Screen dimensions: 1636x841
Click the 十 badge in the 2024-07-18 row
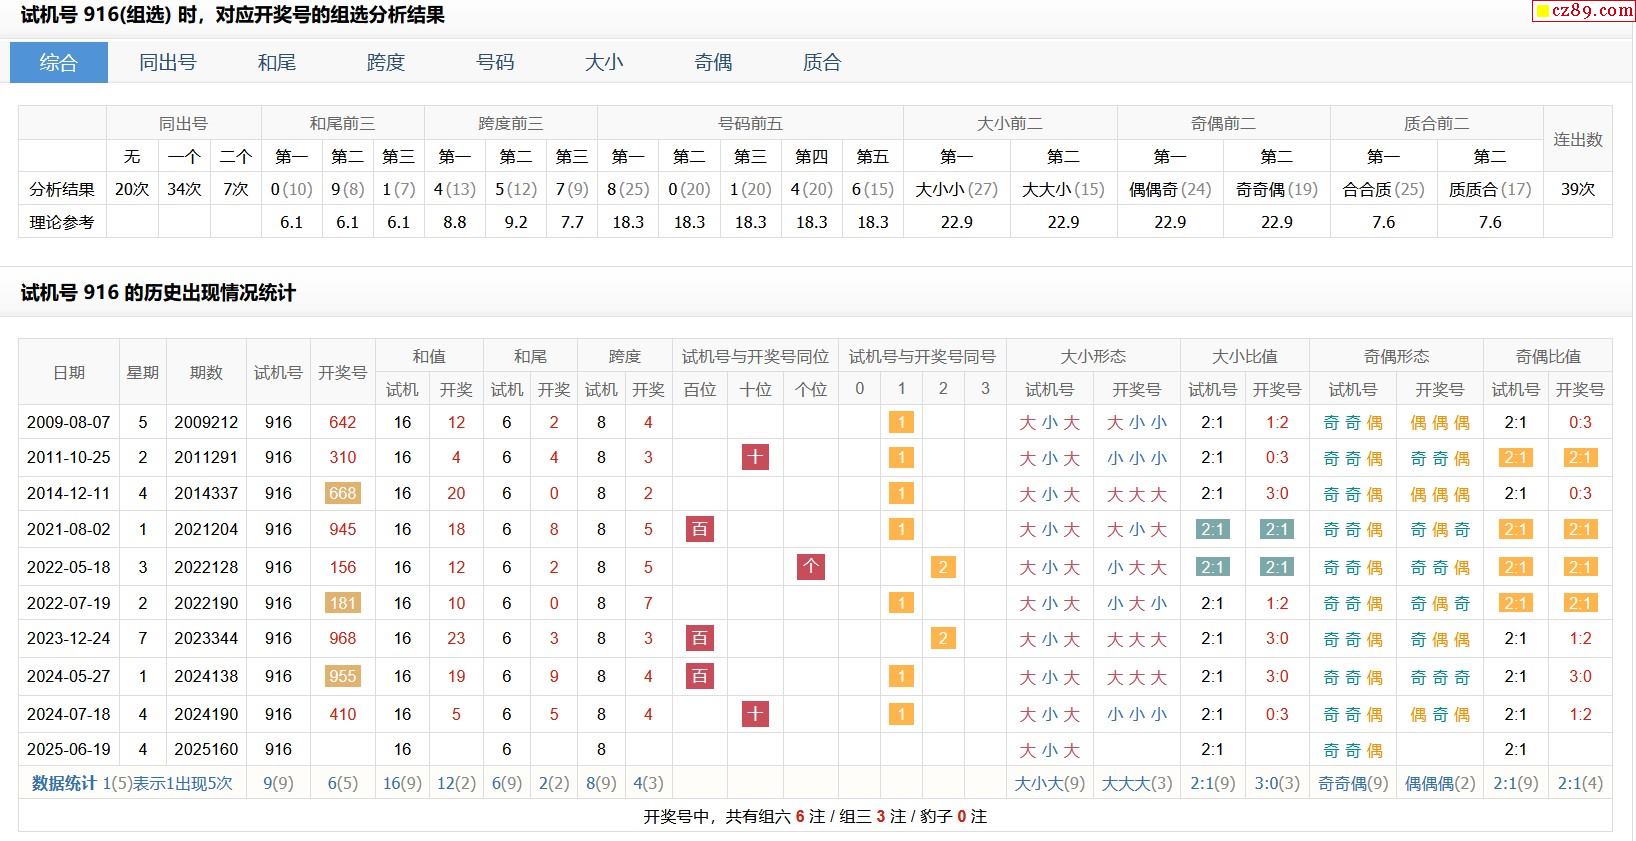[755, 714]
